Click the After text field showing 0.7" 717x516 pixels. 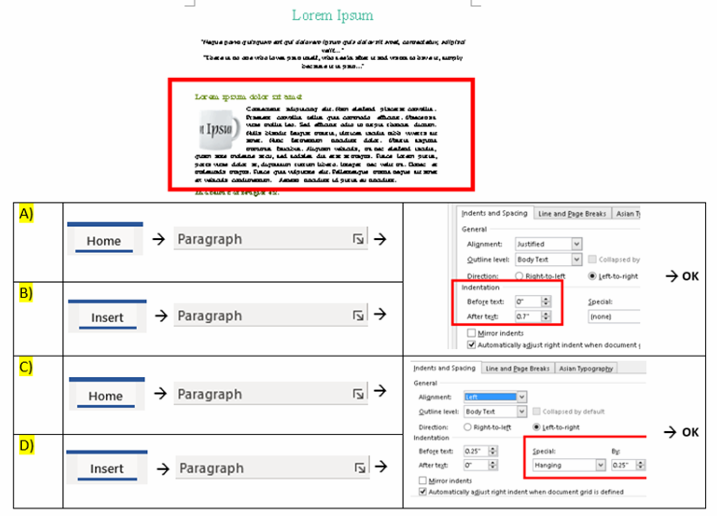(525, 315)
